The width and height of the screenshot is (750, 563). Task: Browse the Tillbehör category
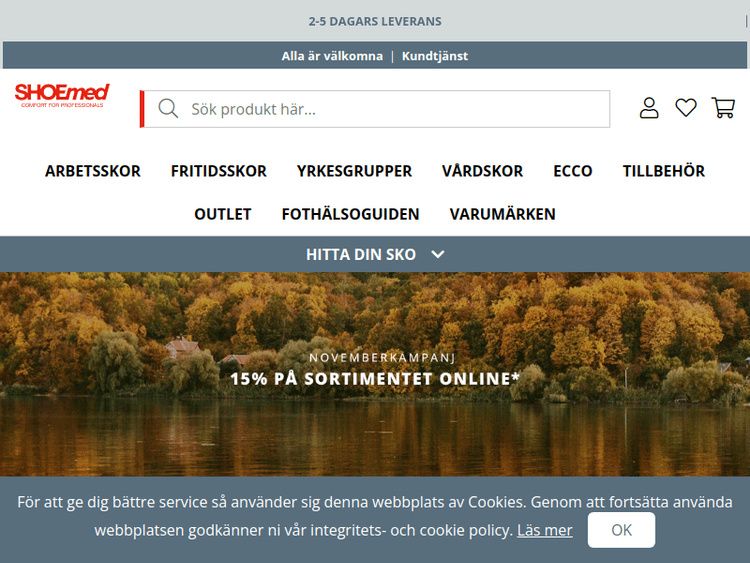663,171
